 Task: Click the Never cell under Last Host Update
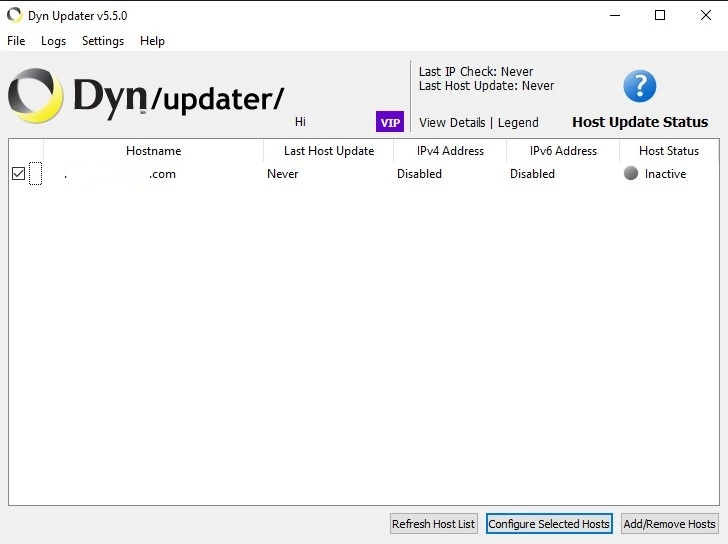pyautogui.click(x=282, y=174)
